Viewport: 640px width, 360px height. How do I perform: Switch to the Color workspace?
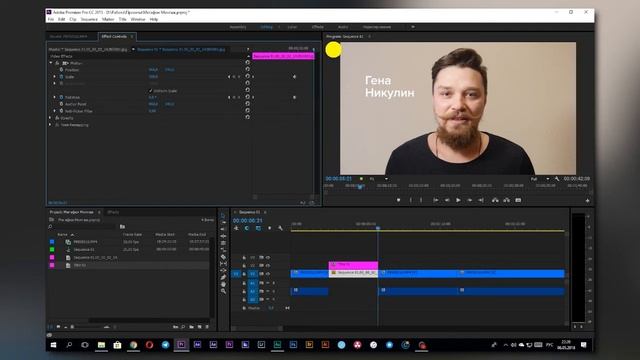click(x=292, y=27)
